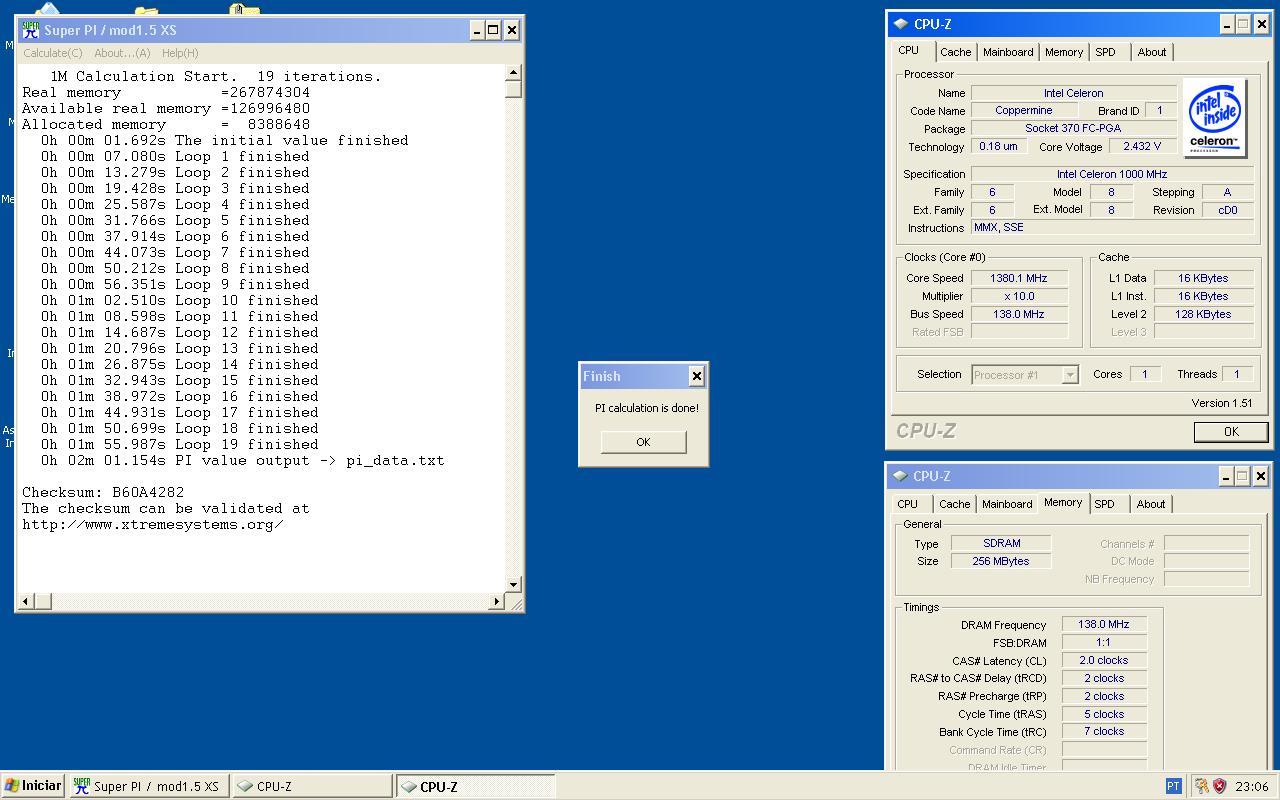Minimize the Super PI window
This screenshot has width=1280, height=800.
pos(476,31)
